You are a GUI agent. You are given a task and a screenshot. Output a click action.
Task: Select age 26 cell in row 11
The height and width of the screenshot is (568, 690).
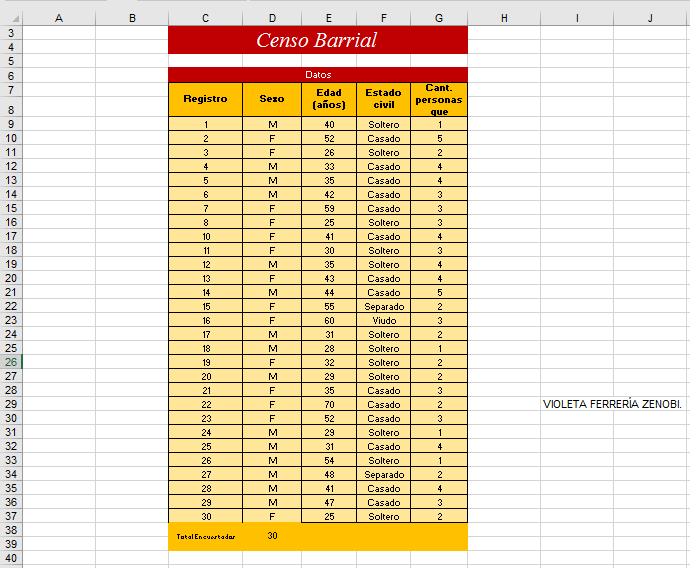tap(329, 153)
